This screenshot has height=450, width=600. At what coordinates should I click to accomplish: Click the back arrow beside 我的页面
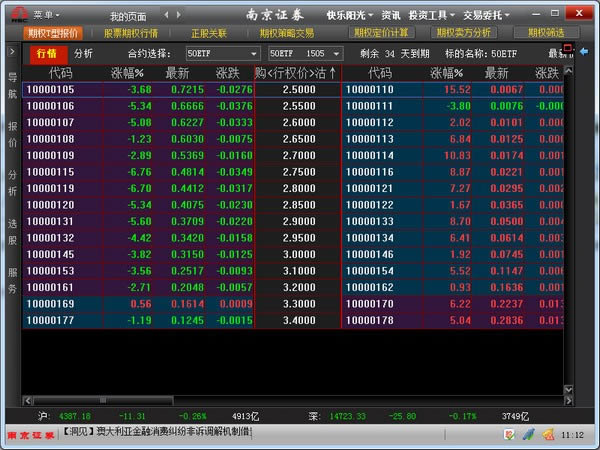(x=165, y=16)
